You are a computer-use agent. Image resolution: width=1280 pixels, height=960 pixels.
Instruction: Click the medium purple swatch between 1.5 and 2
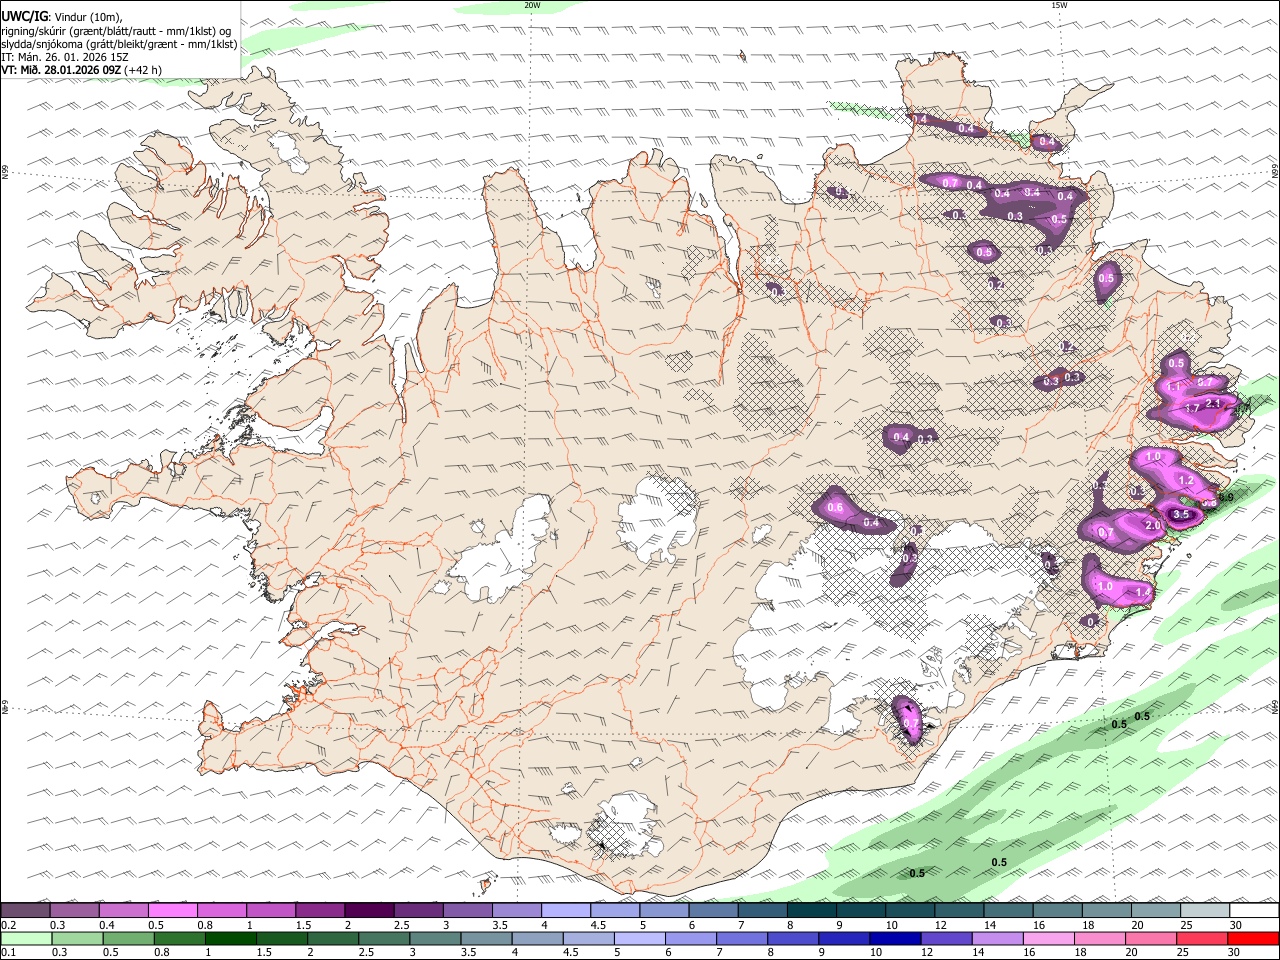320,910
